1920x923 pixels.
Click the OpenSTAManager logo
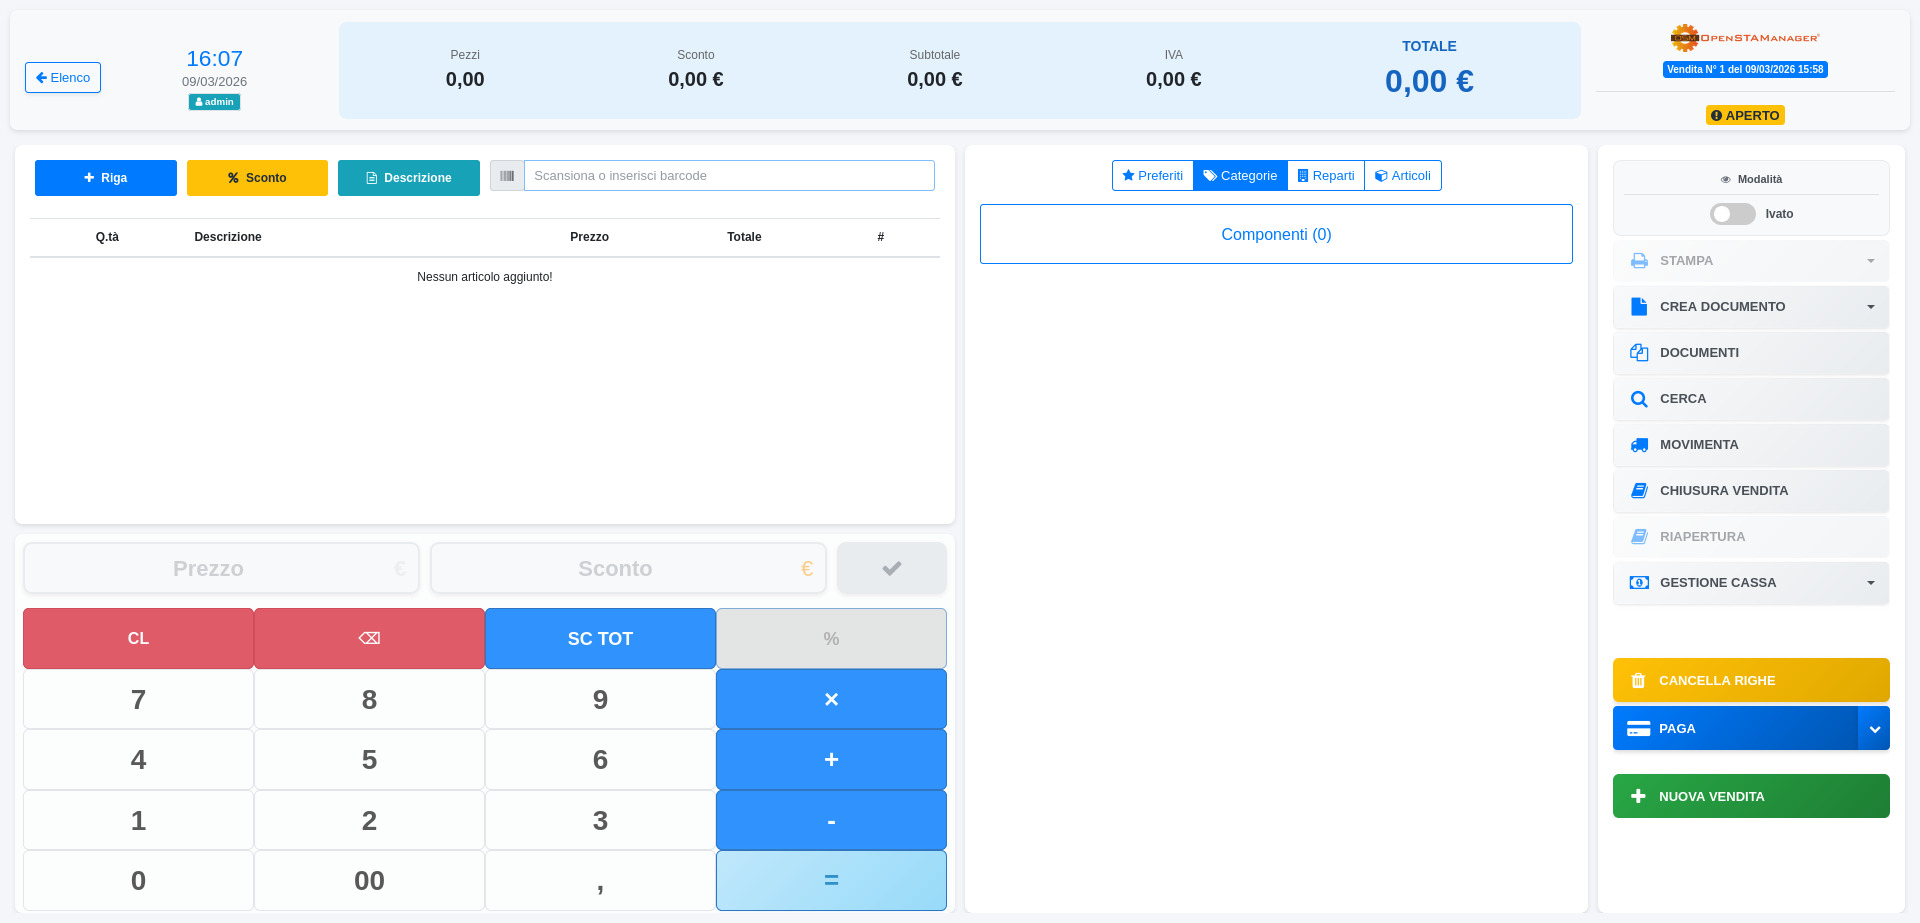pyautogui.click(x=1745, y=38)
